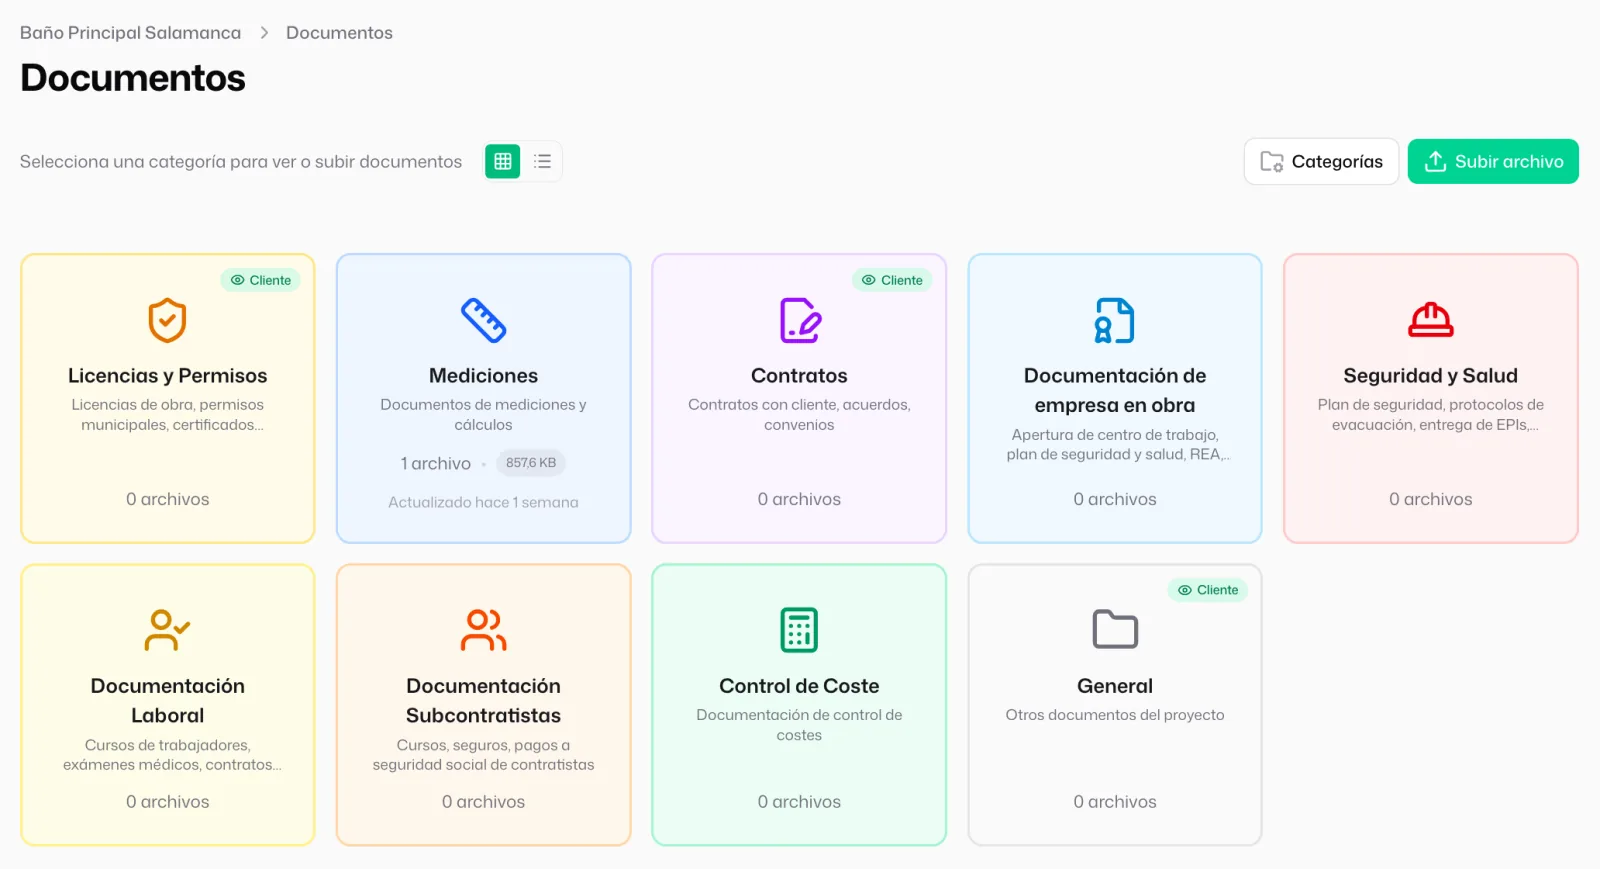Click the users icon in Documentación Subcontratistas

tap(483, 630)
